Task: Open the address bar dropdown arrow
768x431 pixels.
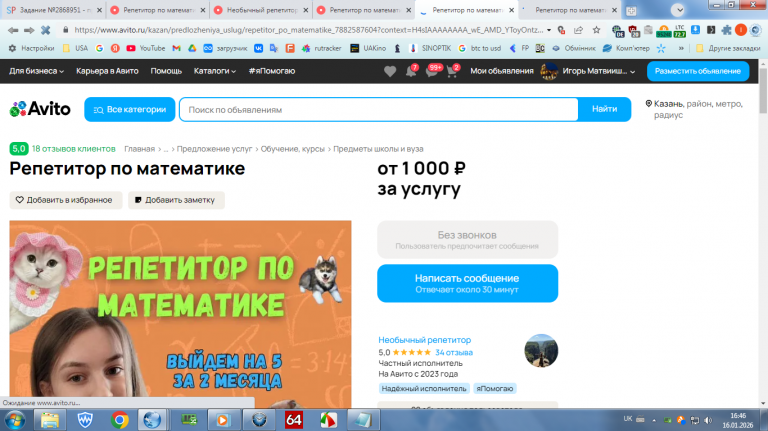Action: (549, 30)
